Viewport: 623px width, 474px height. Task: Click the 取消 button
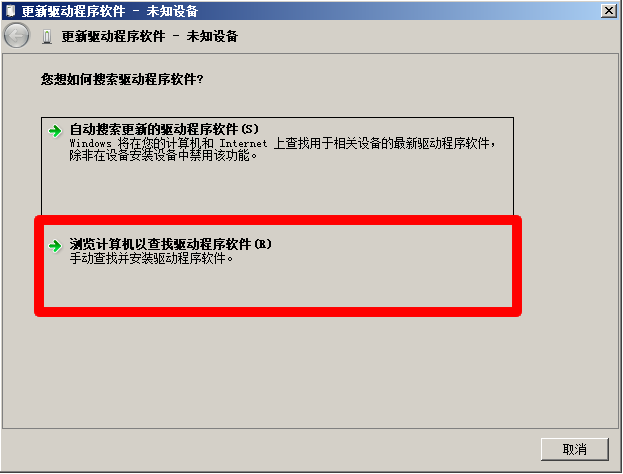(575, 449)
